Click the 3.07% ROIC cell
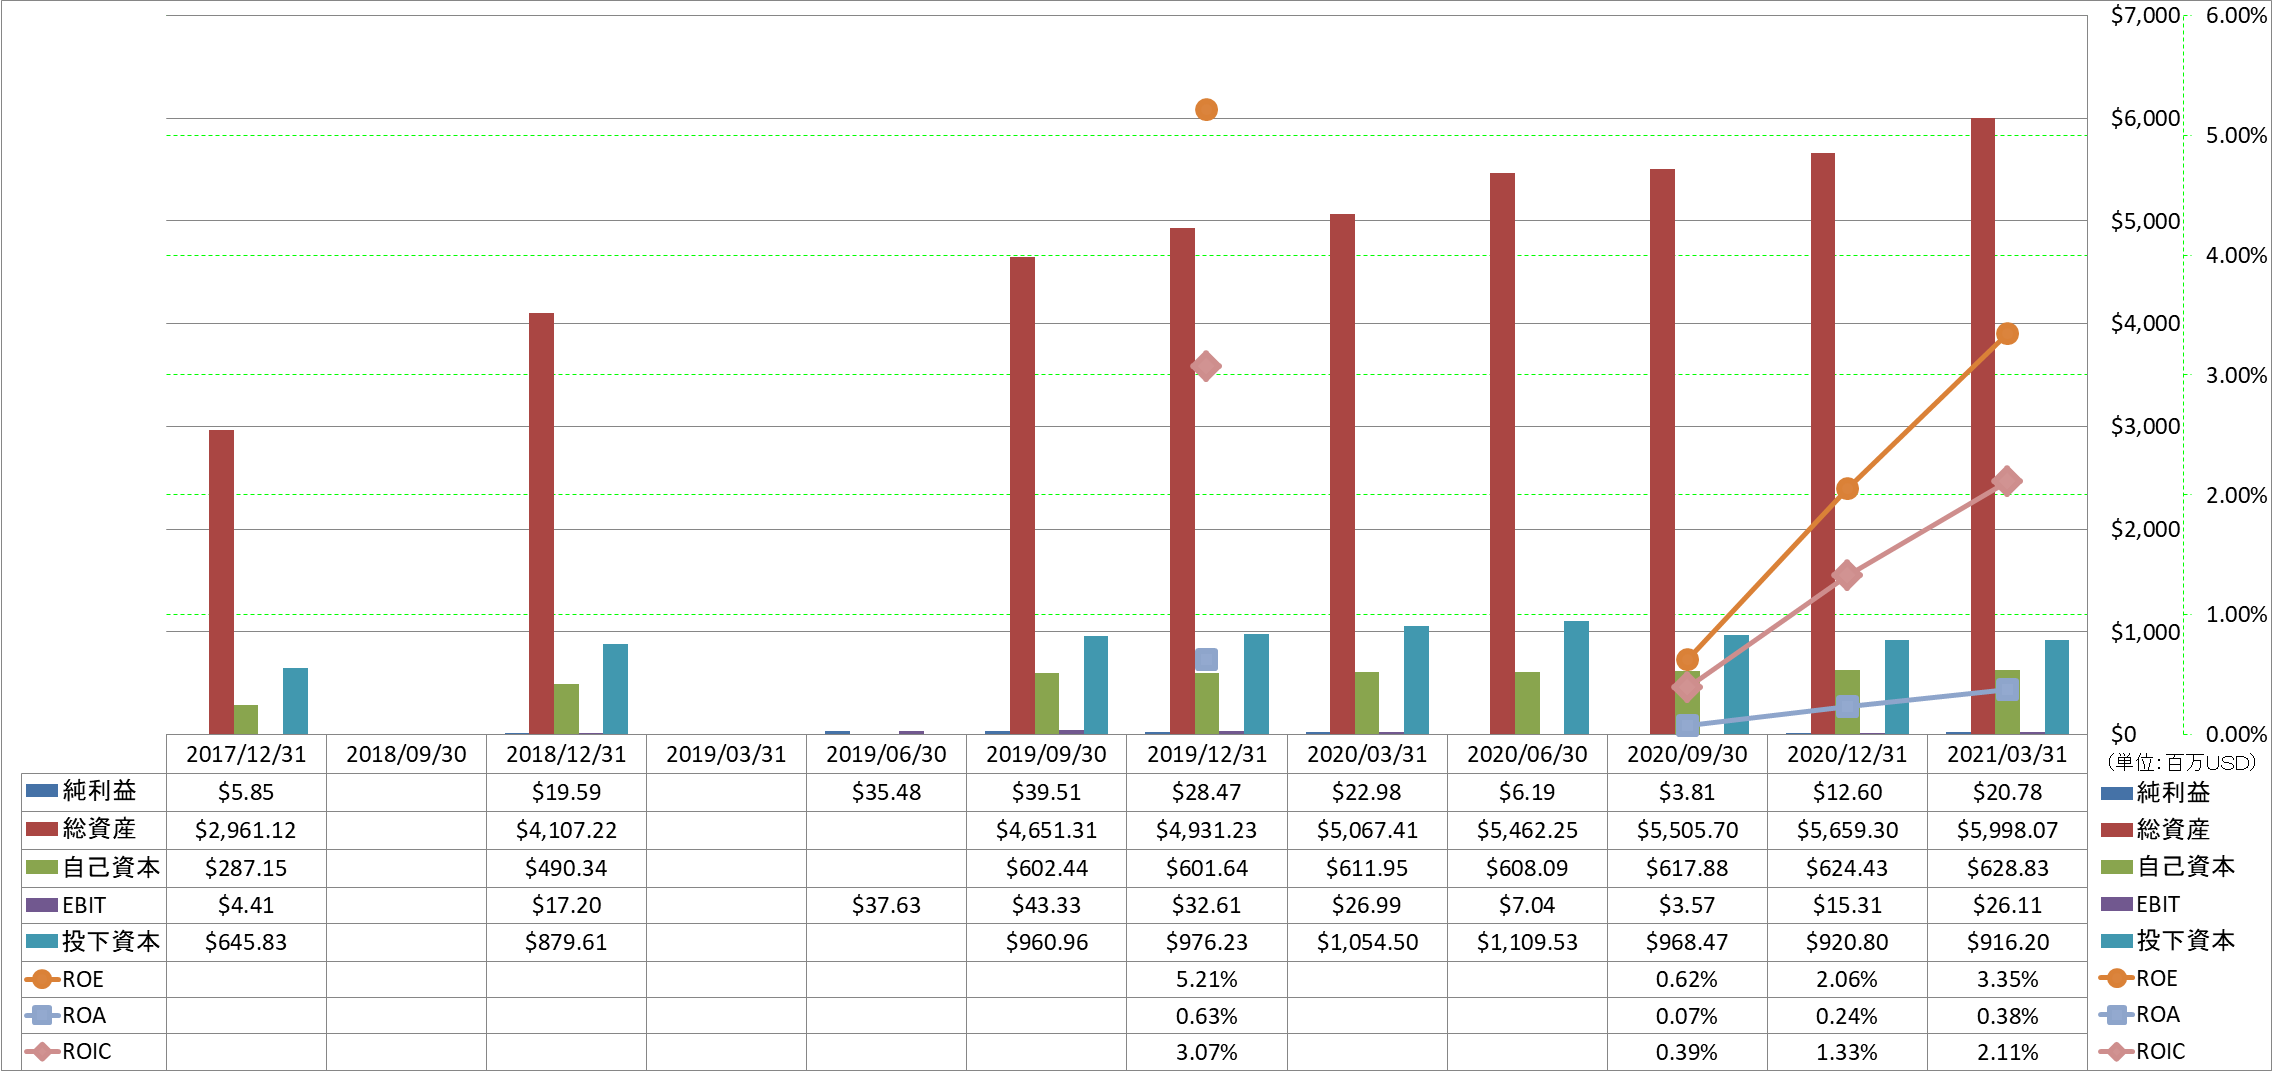The width and height of the screenshot is (2272, 1071). (1207, 1052)
